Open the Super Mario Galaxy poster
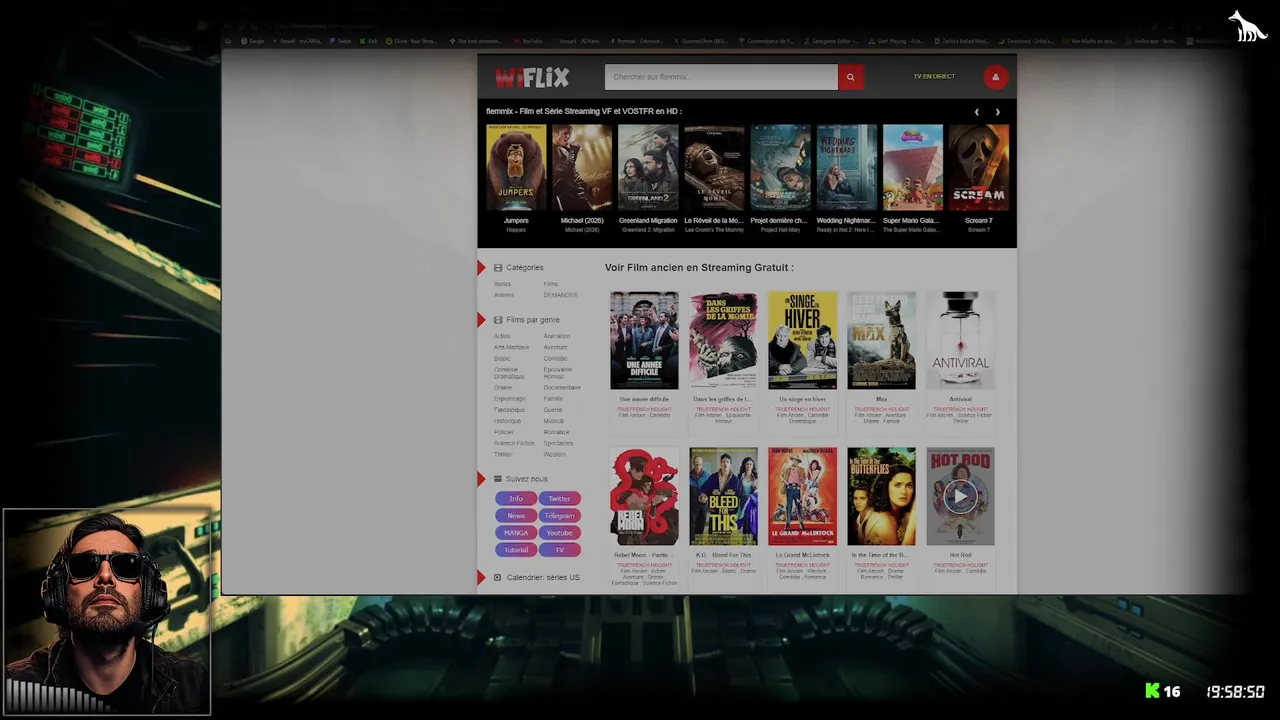Screen dimensions: 1280x720 point(912,167)
